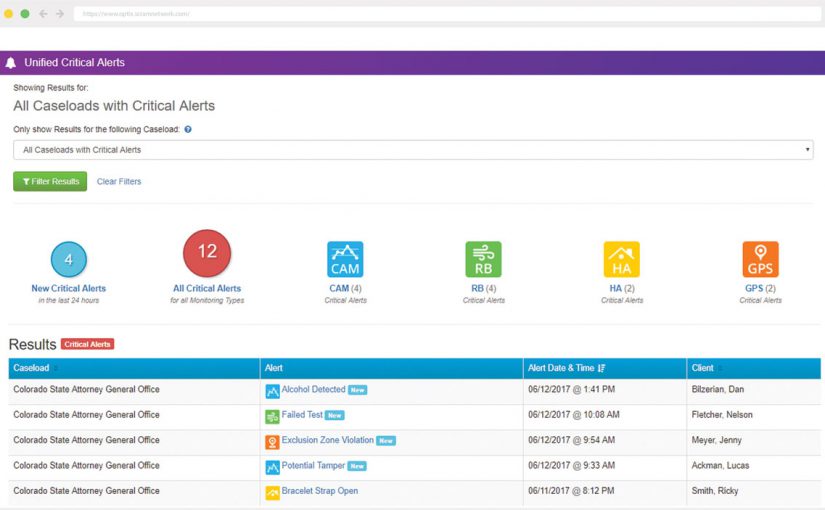
Task: Click the green window maximize dot
Action: 25,14
